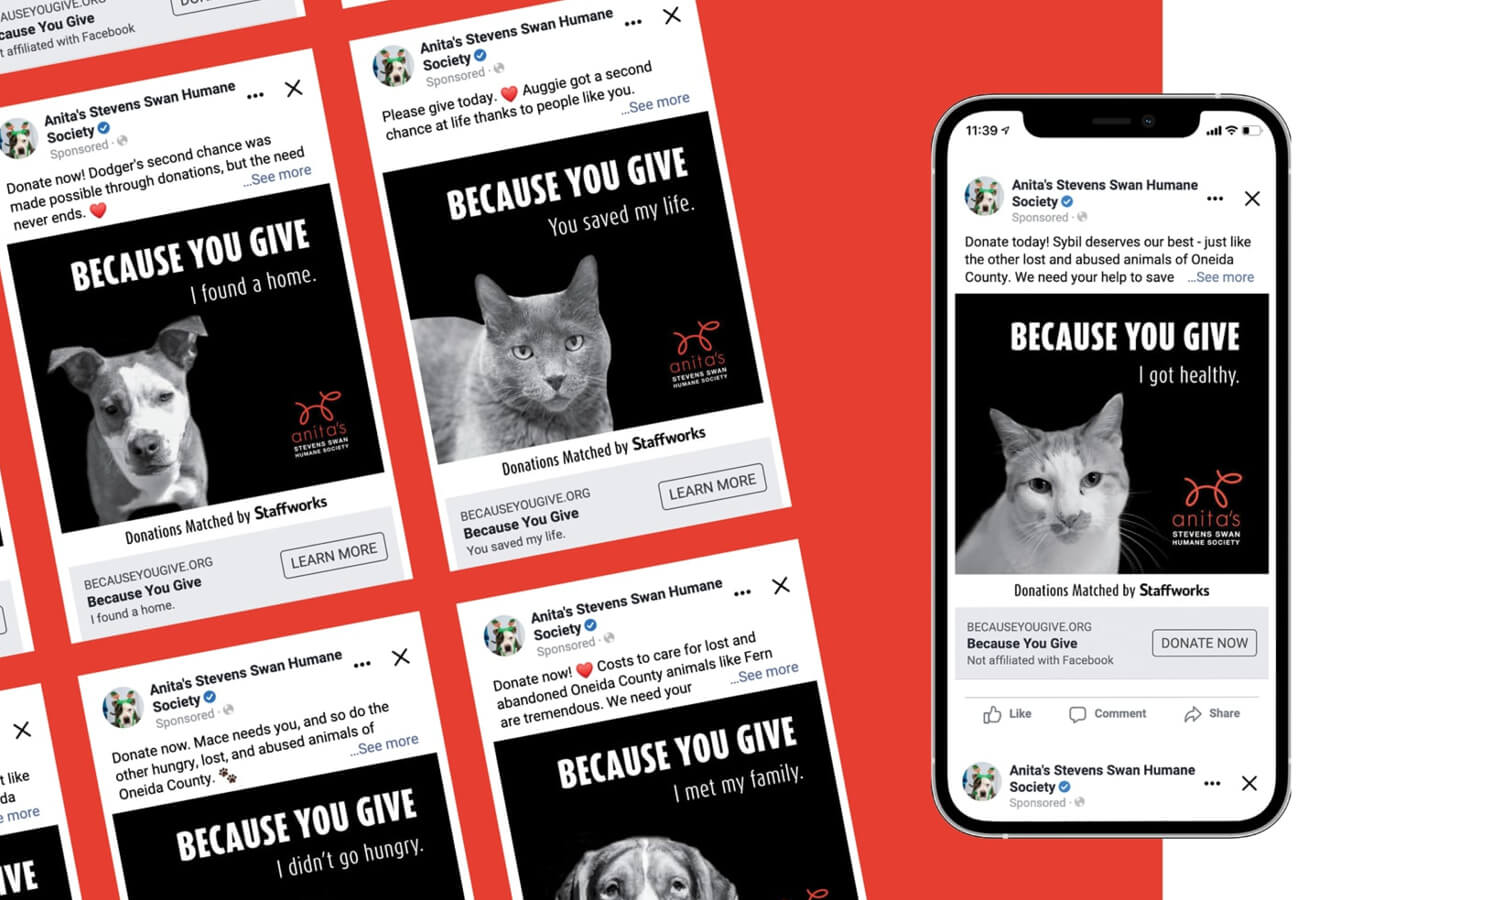The height and width of the screenshot is (900, 1500).
Task: Click the DONATE NOW button
Action: (1204, 643)
